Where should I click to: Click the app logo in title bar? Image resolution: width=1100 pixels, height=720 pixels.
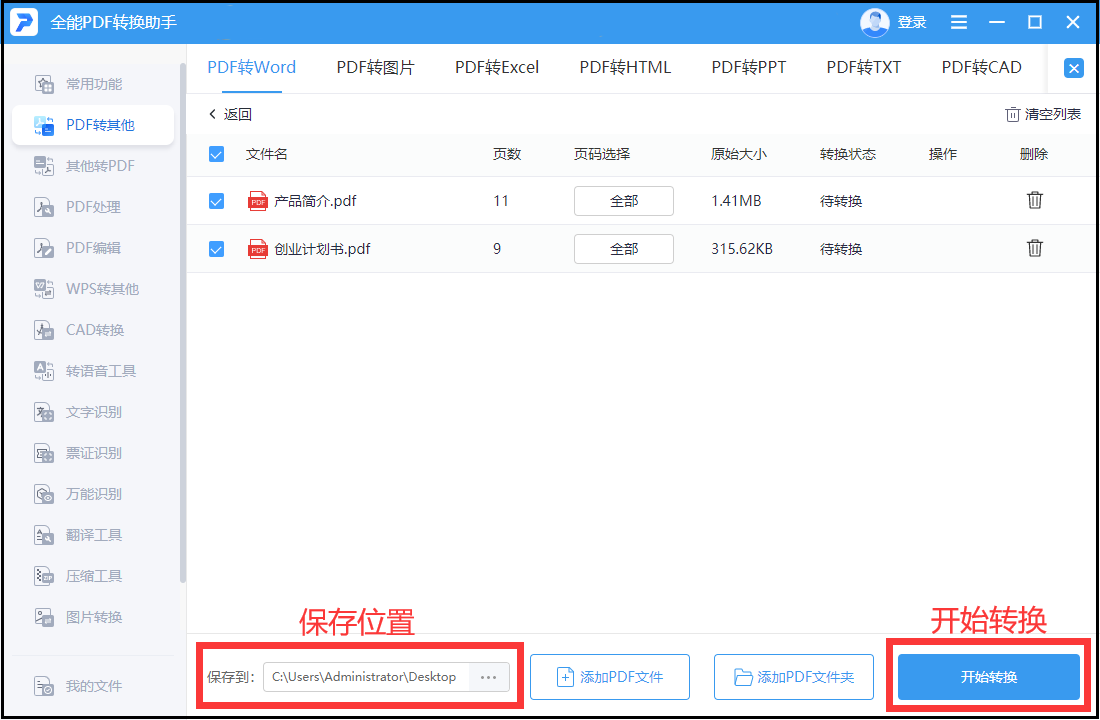24,22
